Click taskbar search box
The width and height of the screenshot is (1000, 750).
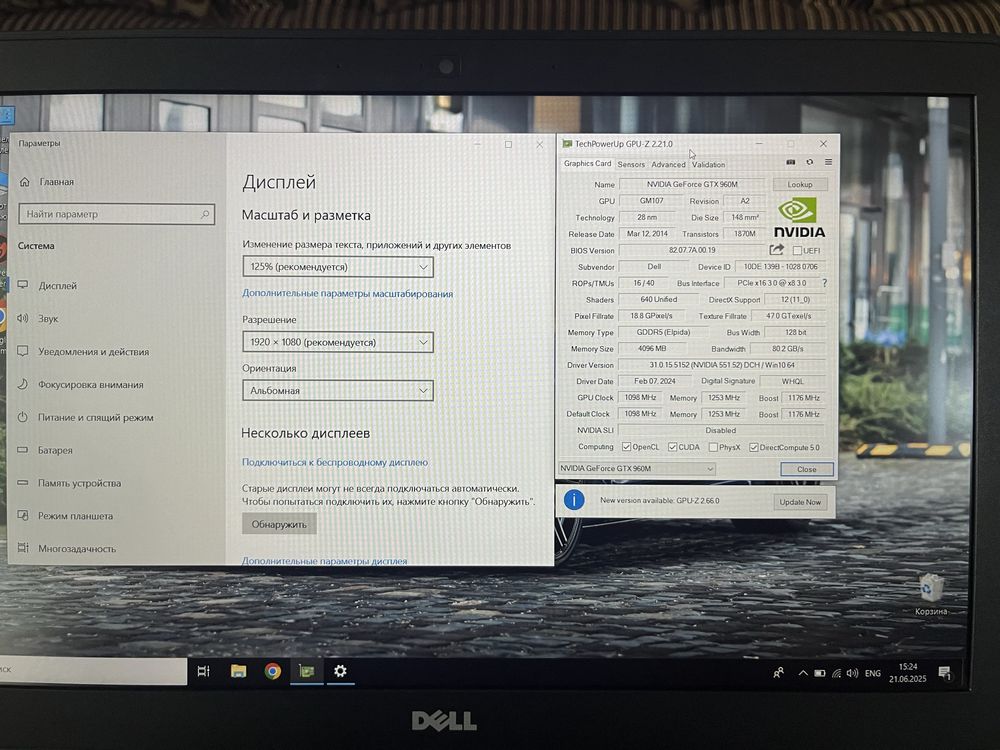tap(93, 670)
